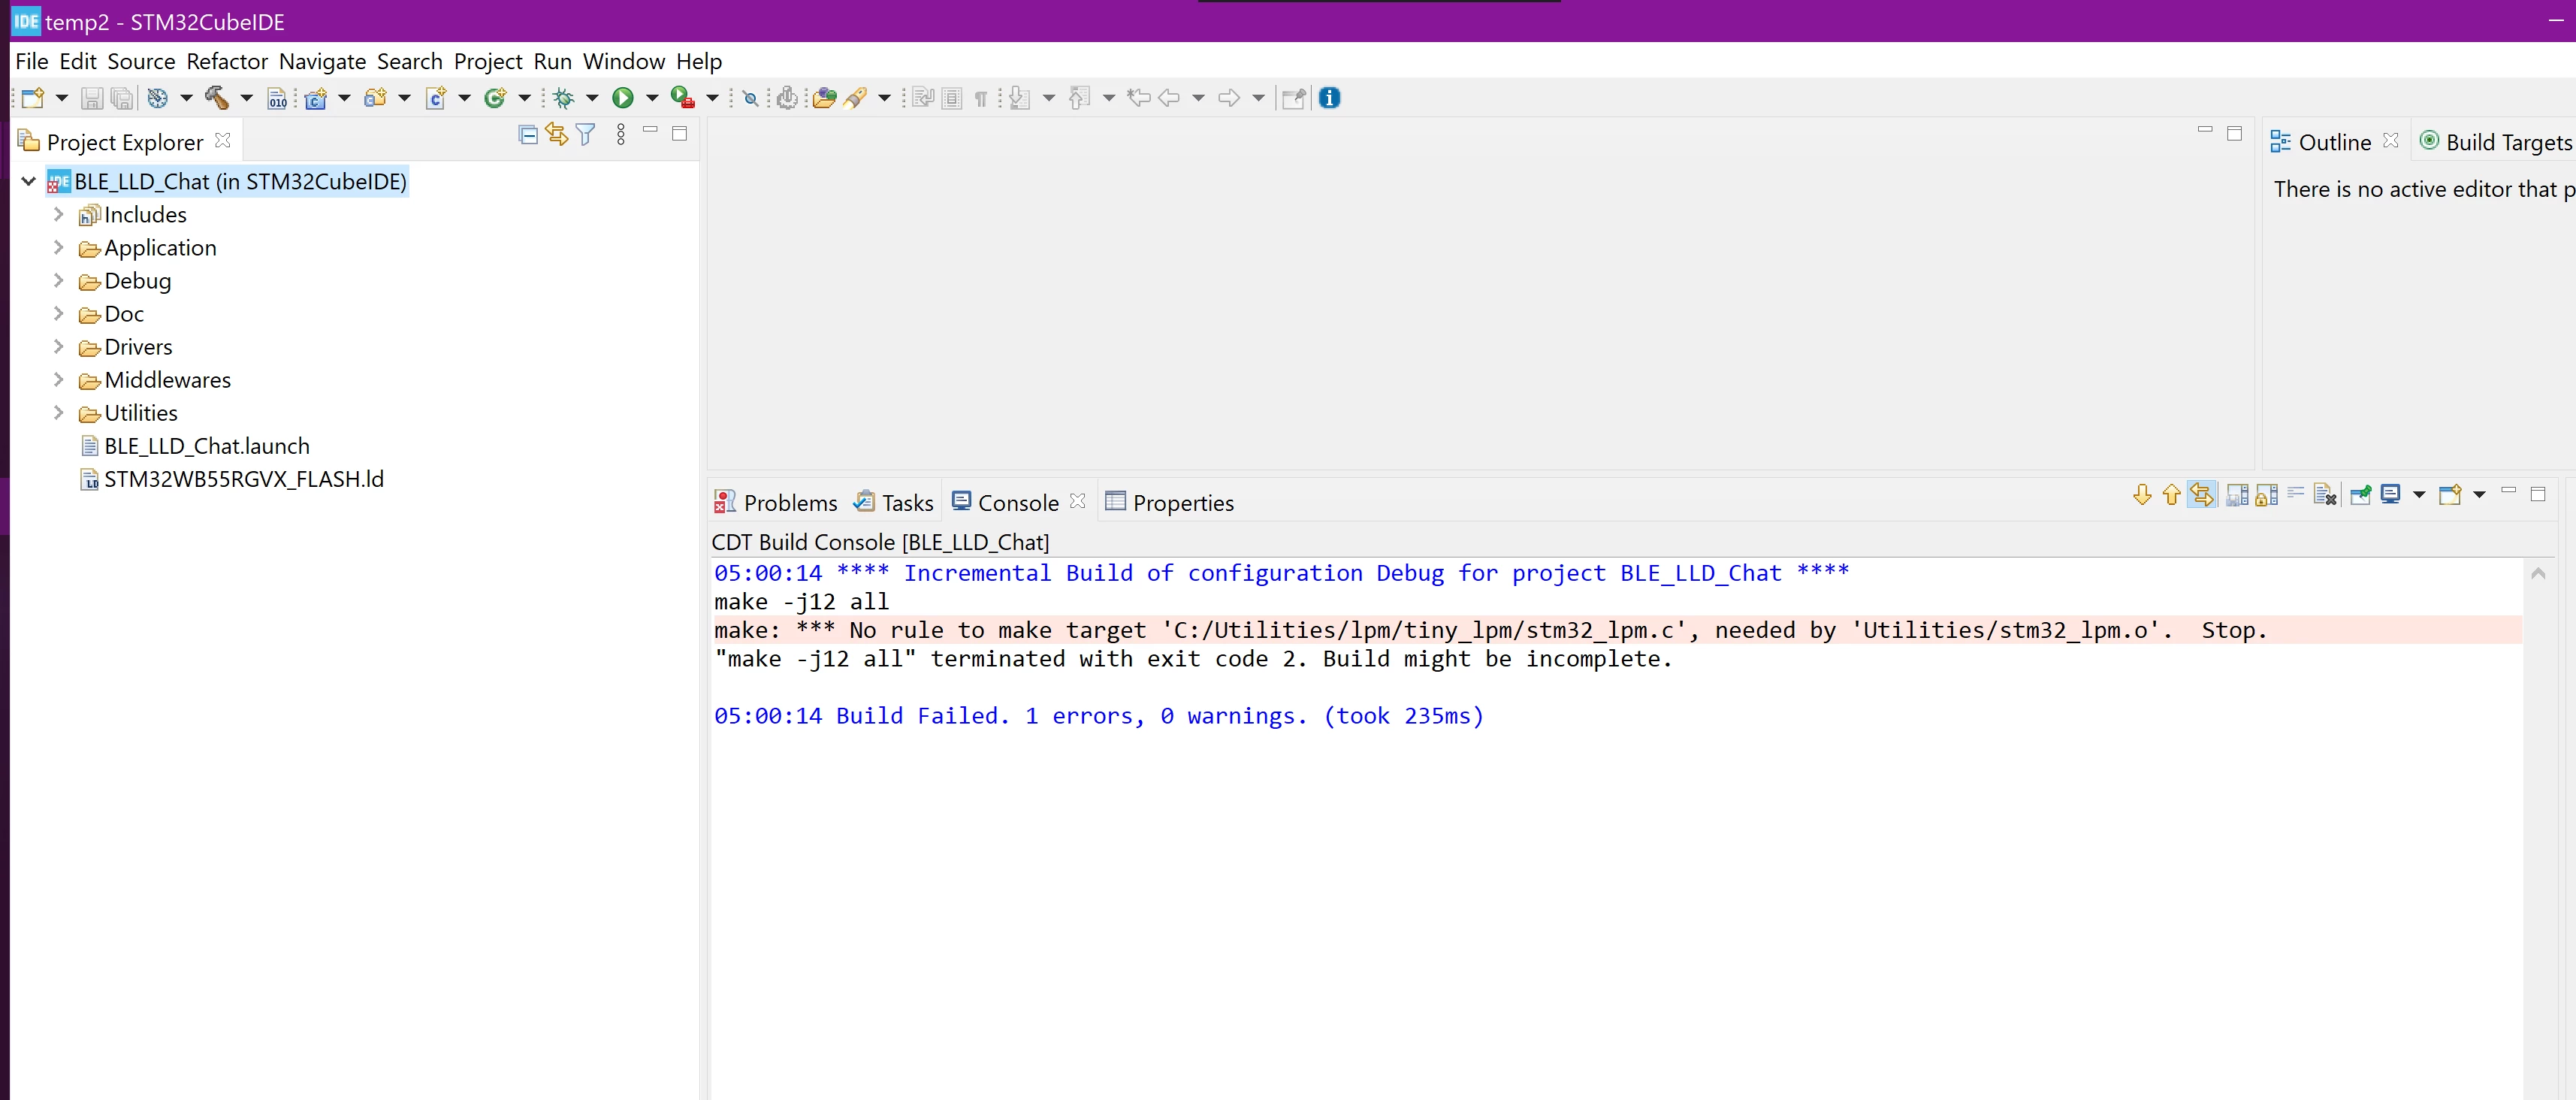Expand the Application folder
Screen dimensions: 2576x1100
pyautogui.click(x=58, y=248)
